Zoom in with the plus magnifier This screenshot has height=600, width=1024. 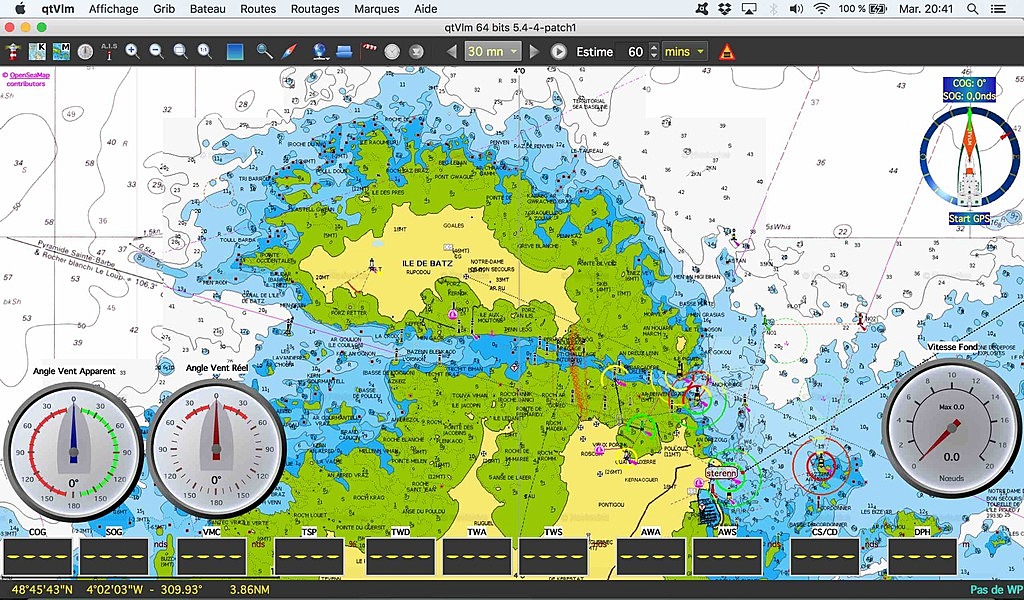133,52
